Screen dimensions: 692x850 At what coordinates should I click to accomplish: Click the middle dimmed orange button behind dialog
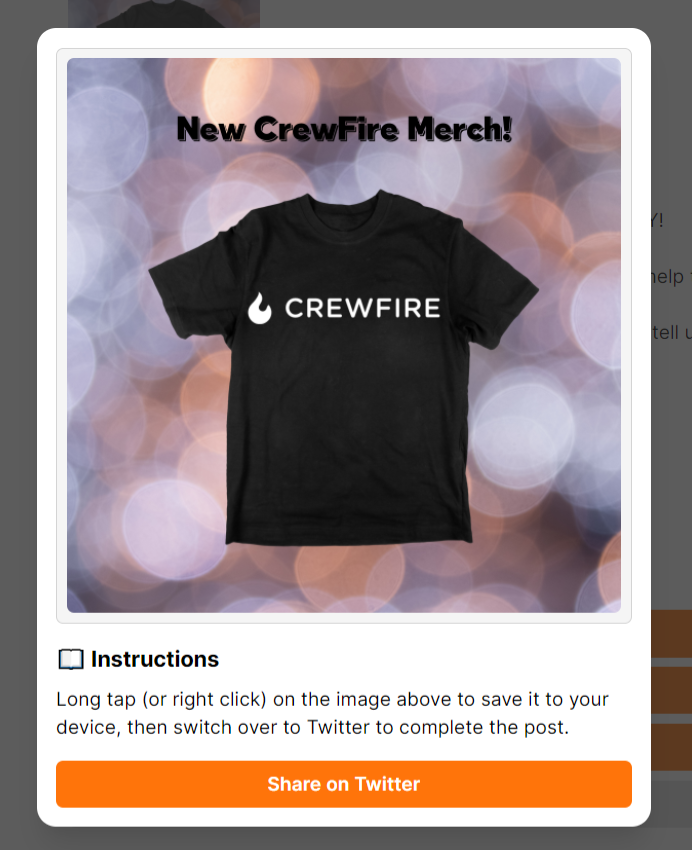671,690
